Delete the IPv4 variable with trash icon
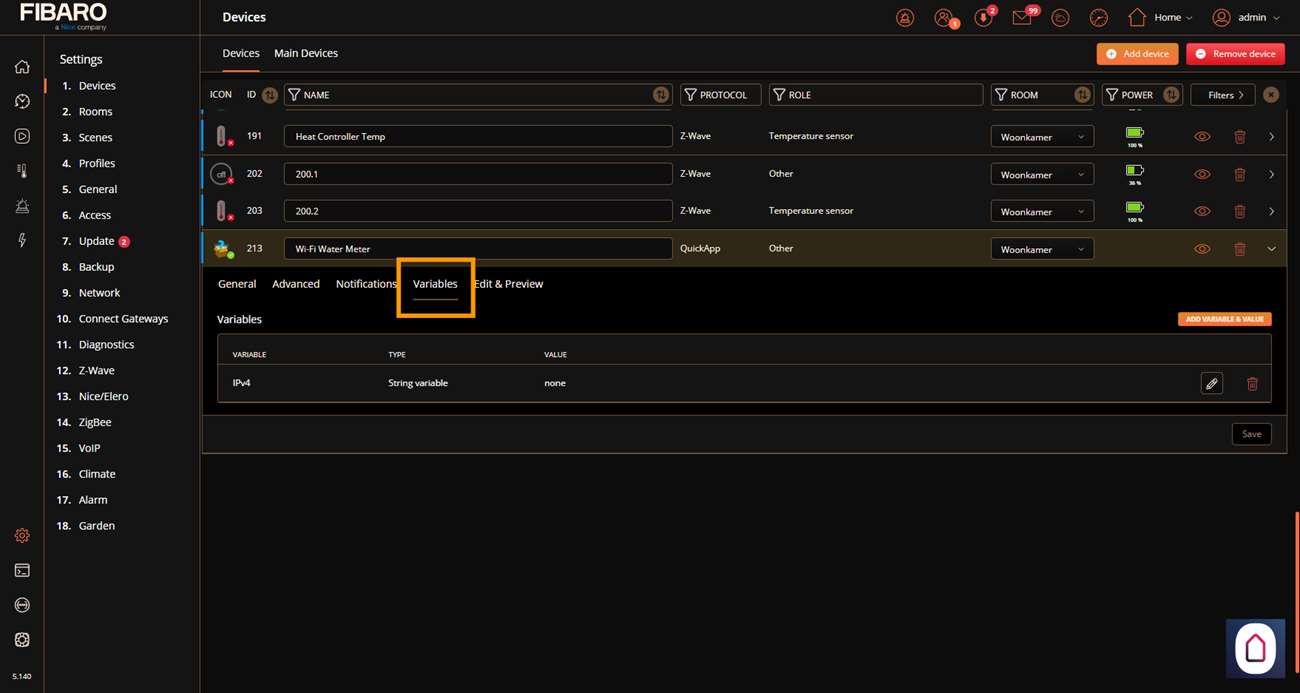The image size is (1300, 693). coord(1251,383)
